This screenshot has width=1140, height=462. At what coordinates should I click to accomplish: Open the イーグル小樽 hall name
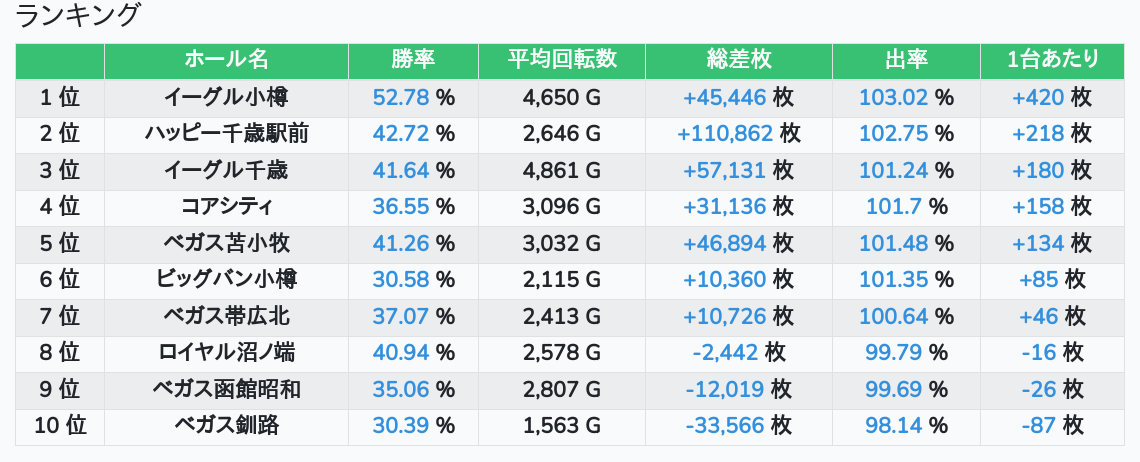(226, 98)
